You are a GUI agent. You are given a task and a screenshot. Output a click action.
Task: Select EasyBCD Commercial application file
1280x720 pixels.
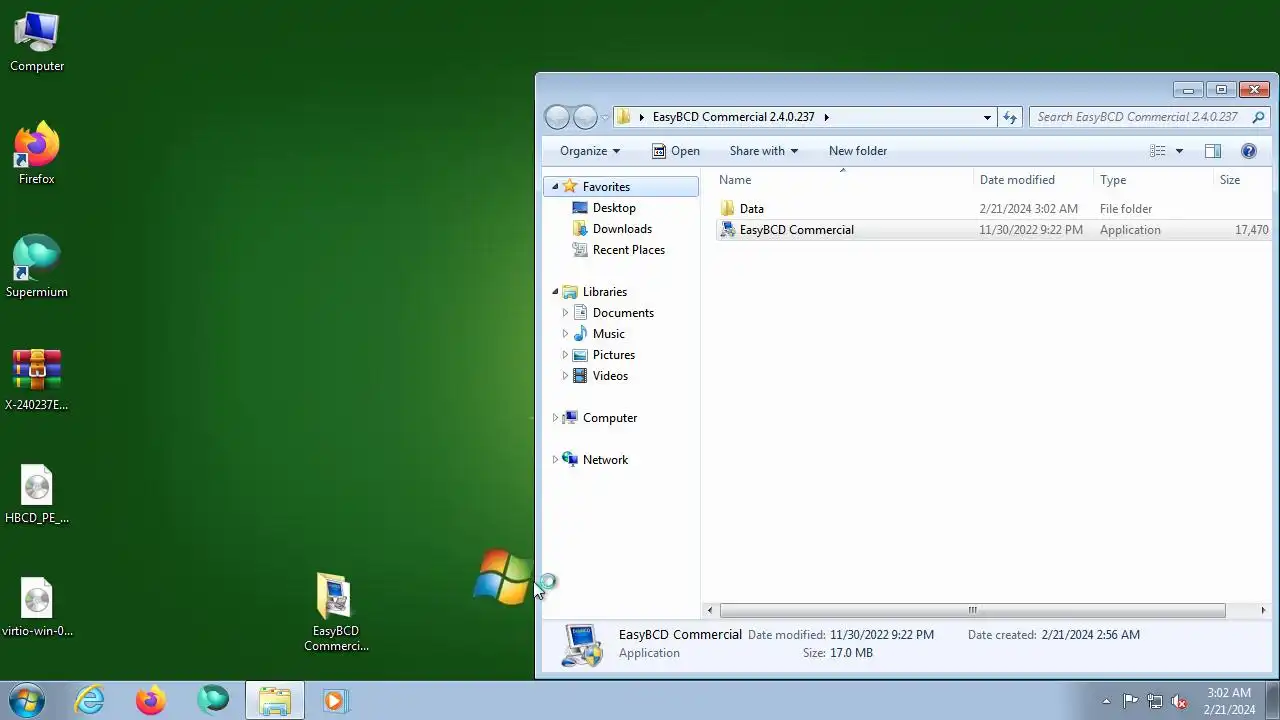994,230
